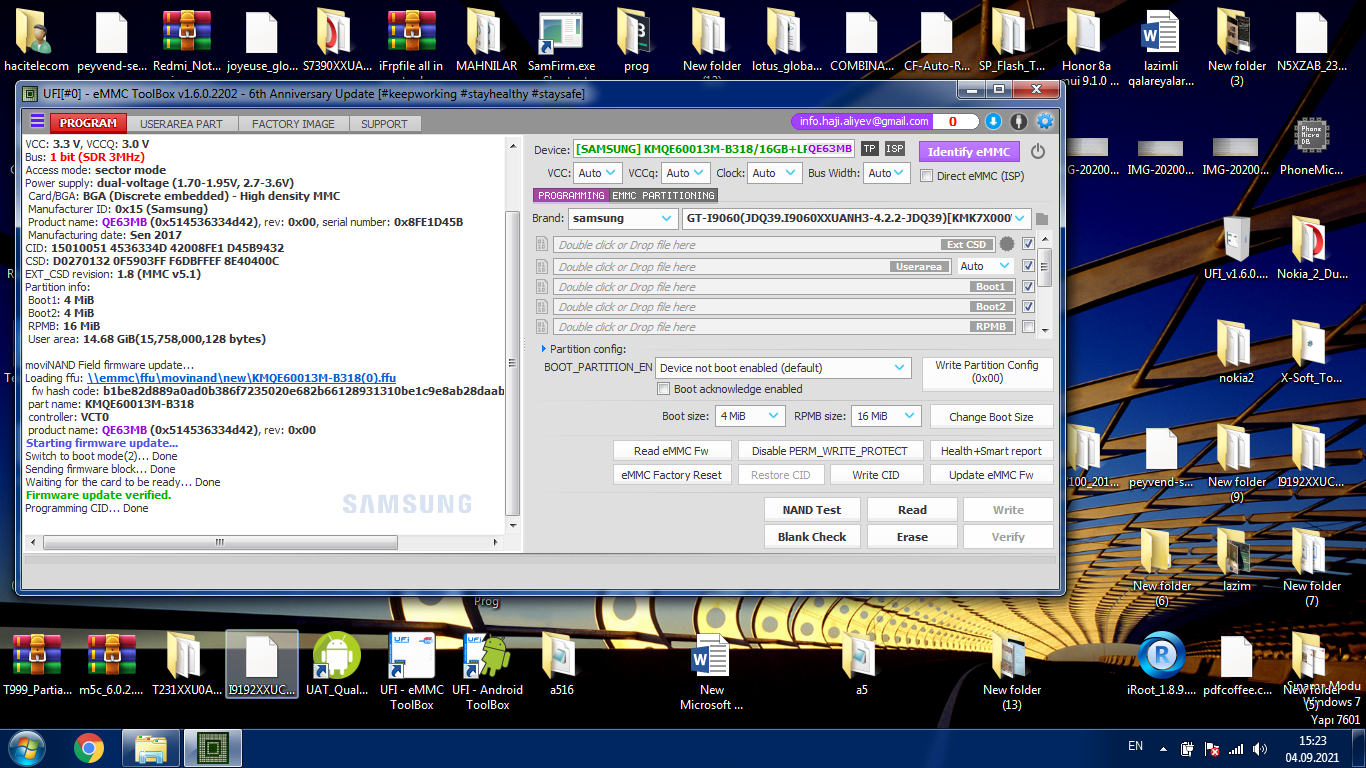The height and width of the screenshot is (768, 1366).
Task: Click the UFI eMMC taskbar button
Action: [212, 748]
